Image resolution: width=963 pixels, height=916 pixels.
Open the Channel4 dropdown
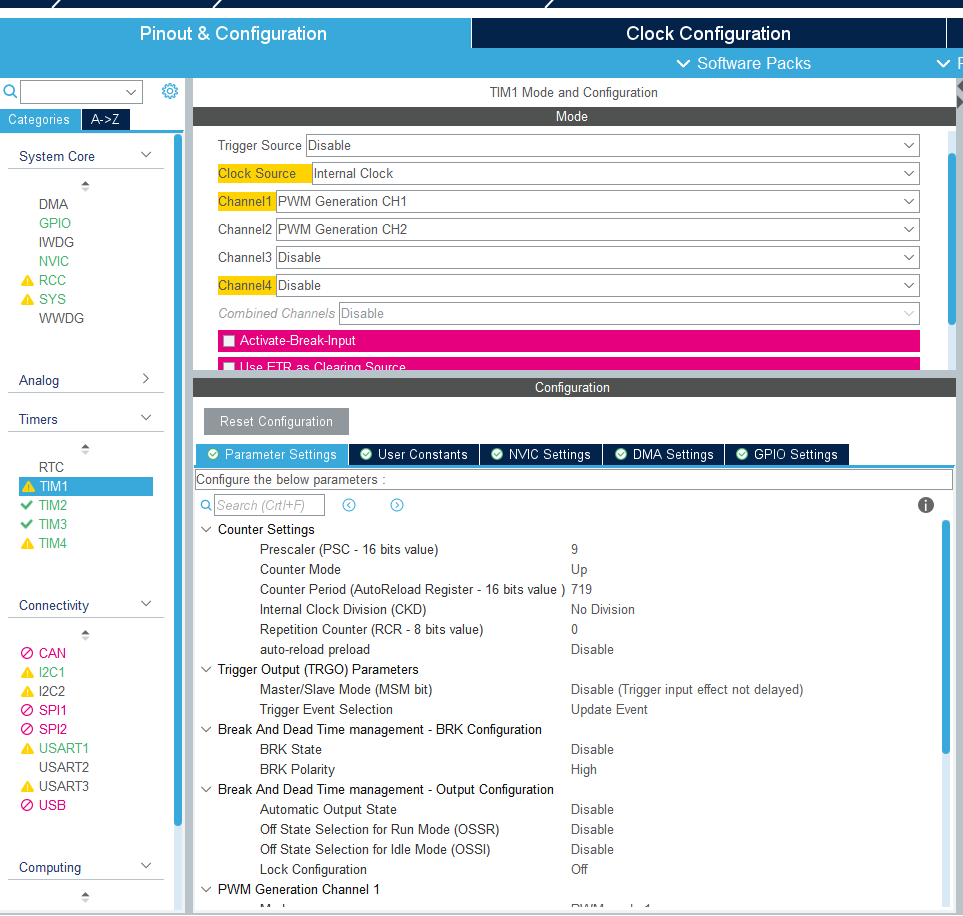[x=598, y=286]
